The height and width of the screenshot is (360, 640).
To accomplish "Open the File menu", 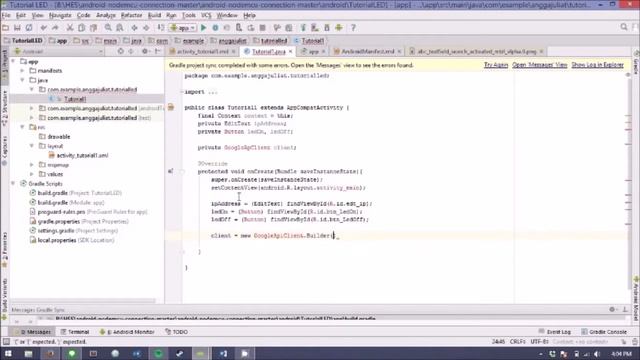I will point(6,15).
